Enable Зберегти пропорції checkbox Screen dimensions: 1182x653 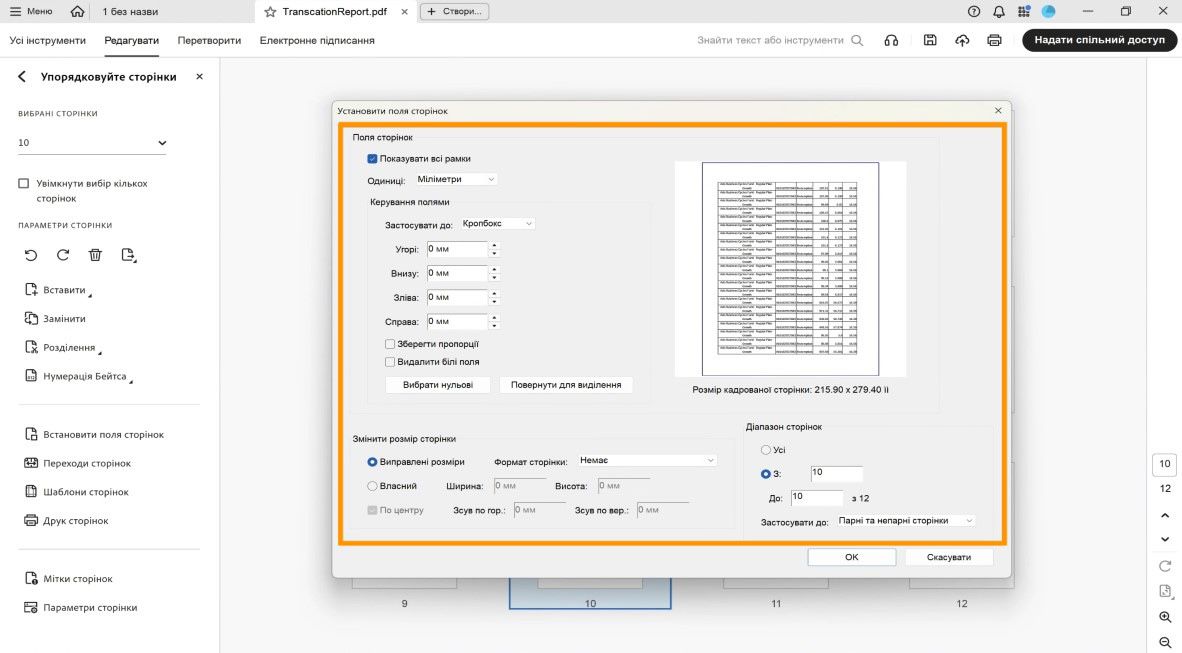[390, 344]
